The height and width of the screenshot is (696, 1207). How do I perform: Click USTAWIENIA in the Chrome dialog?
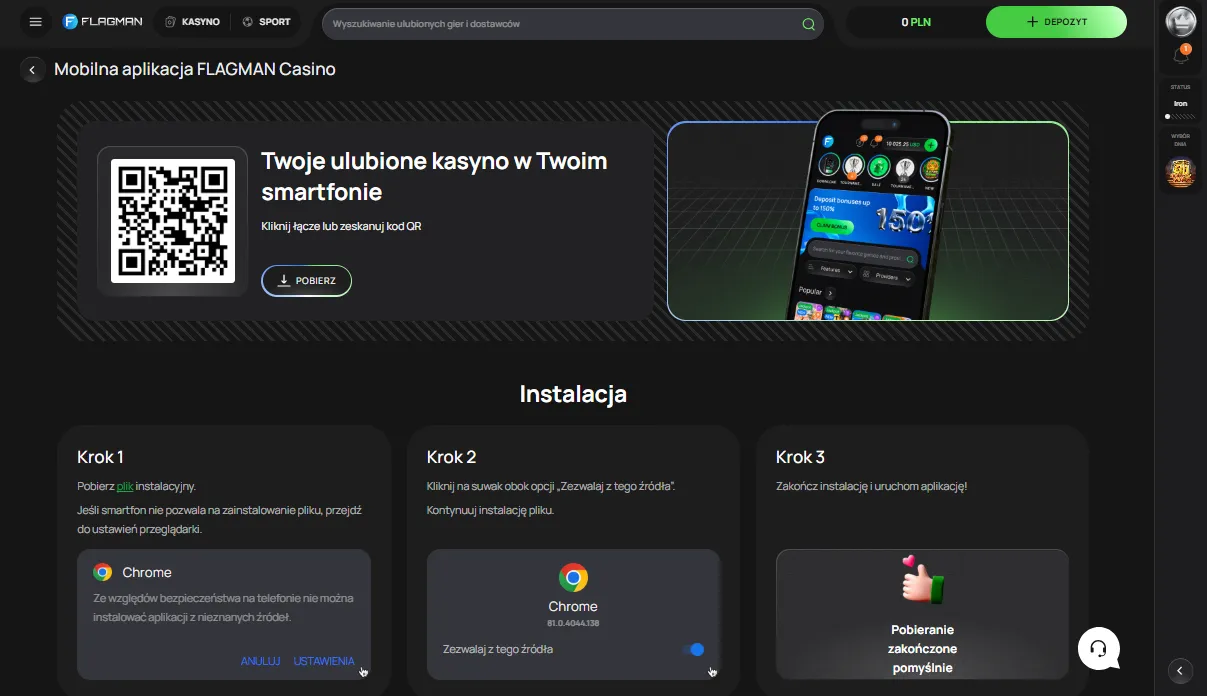(324, 661)
